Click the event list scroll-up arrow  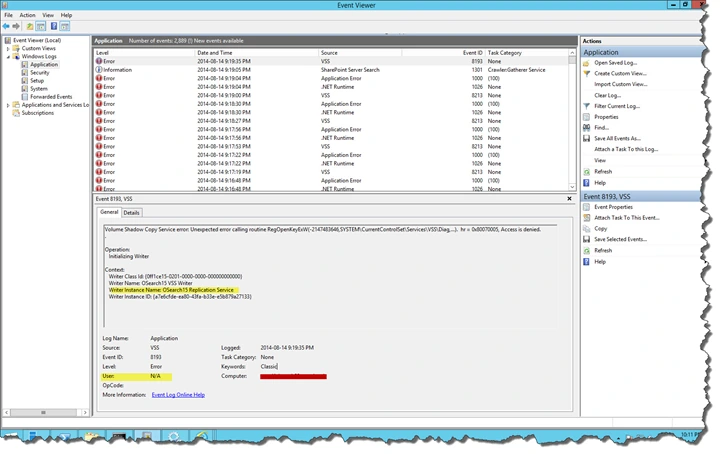pyautogui.click(x=572, y=53)
